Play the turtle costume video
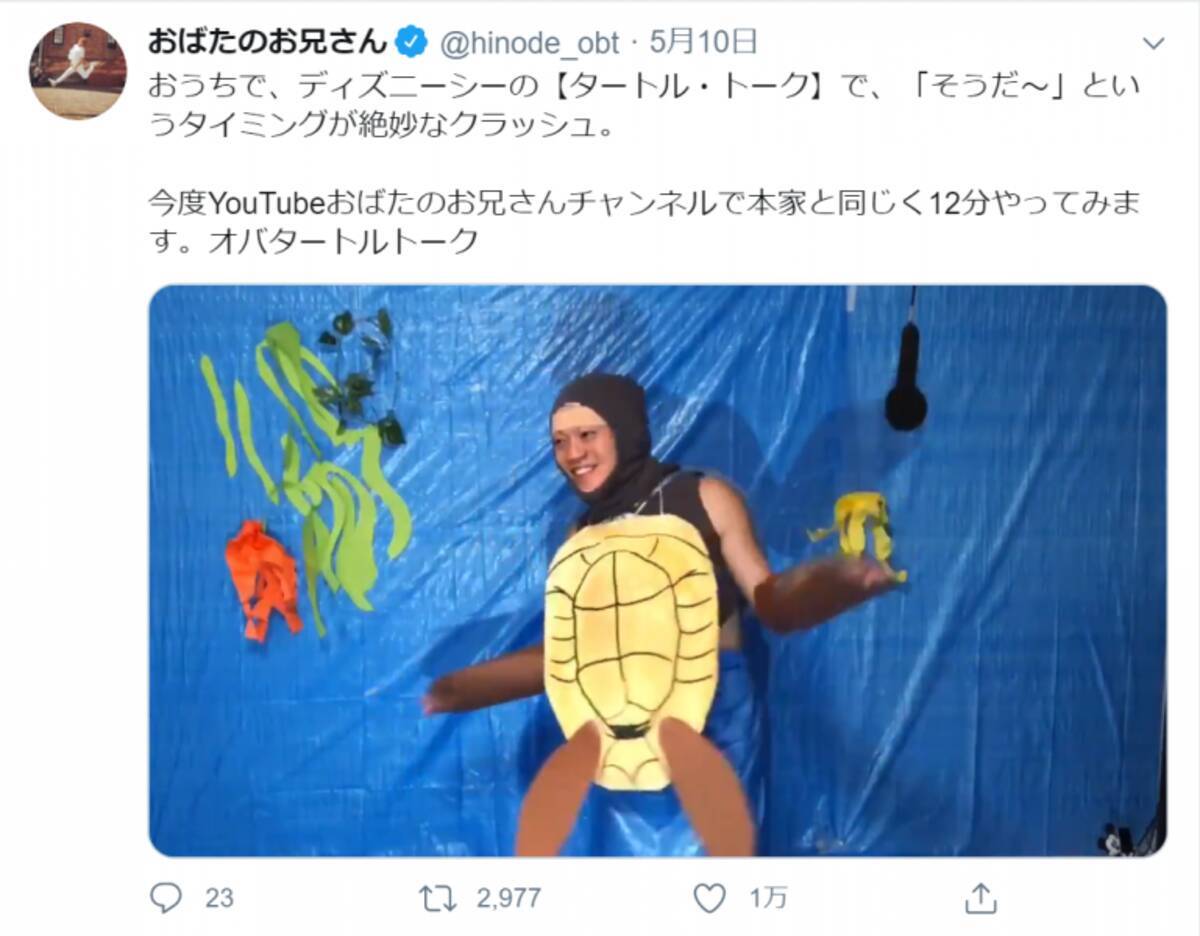Screen dimensions: 1200x936 [658, 571]
